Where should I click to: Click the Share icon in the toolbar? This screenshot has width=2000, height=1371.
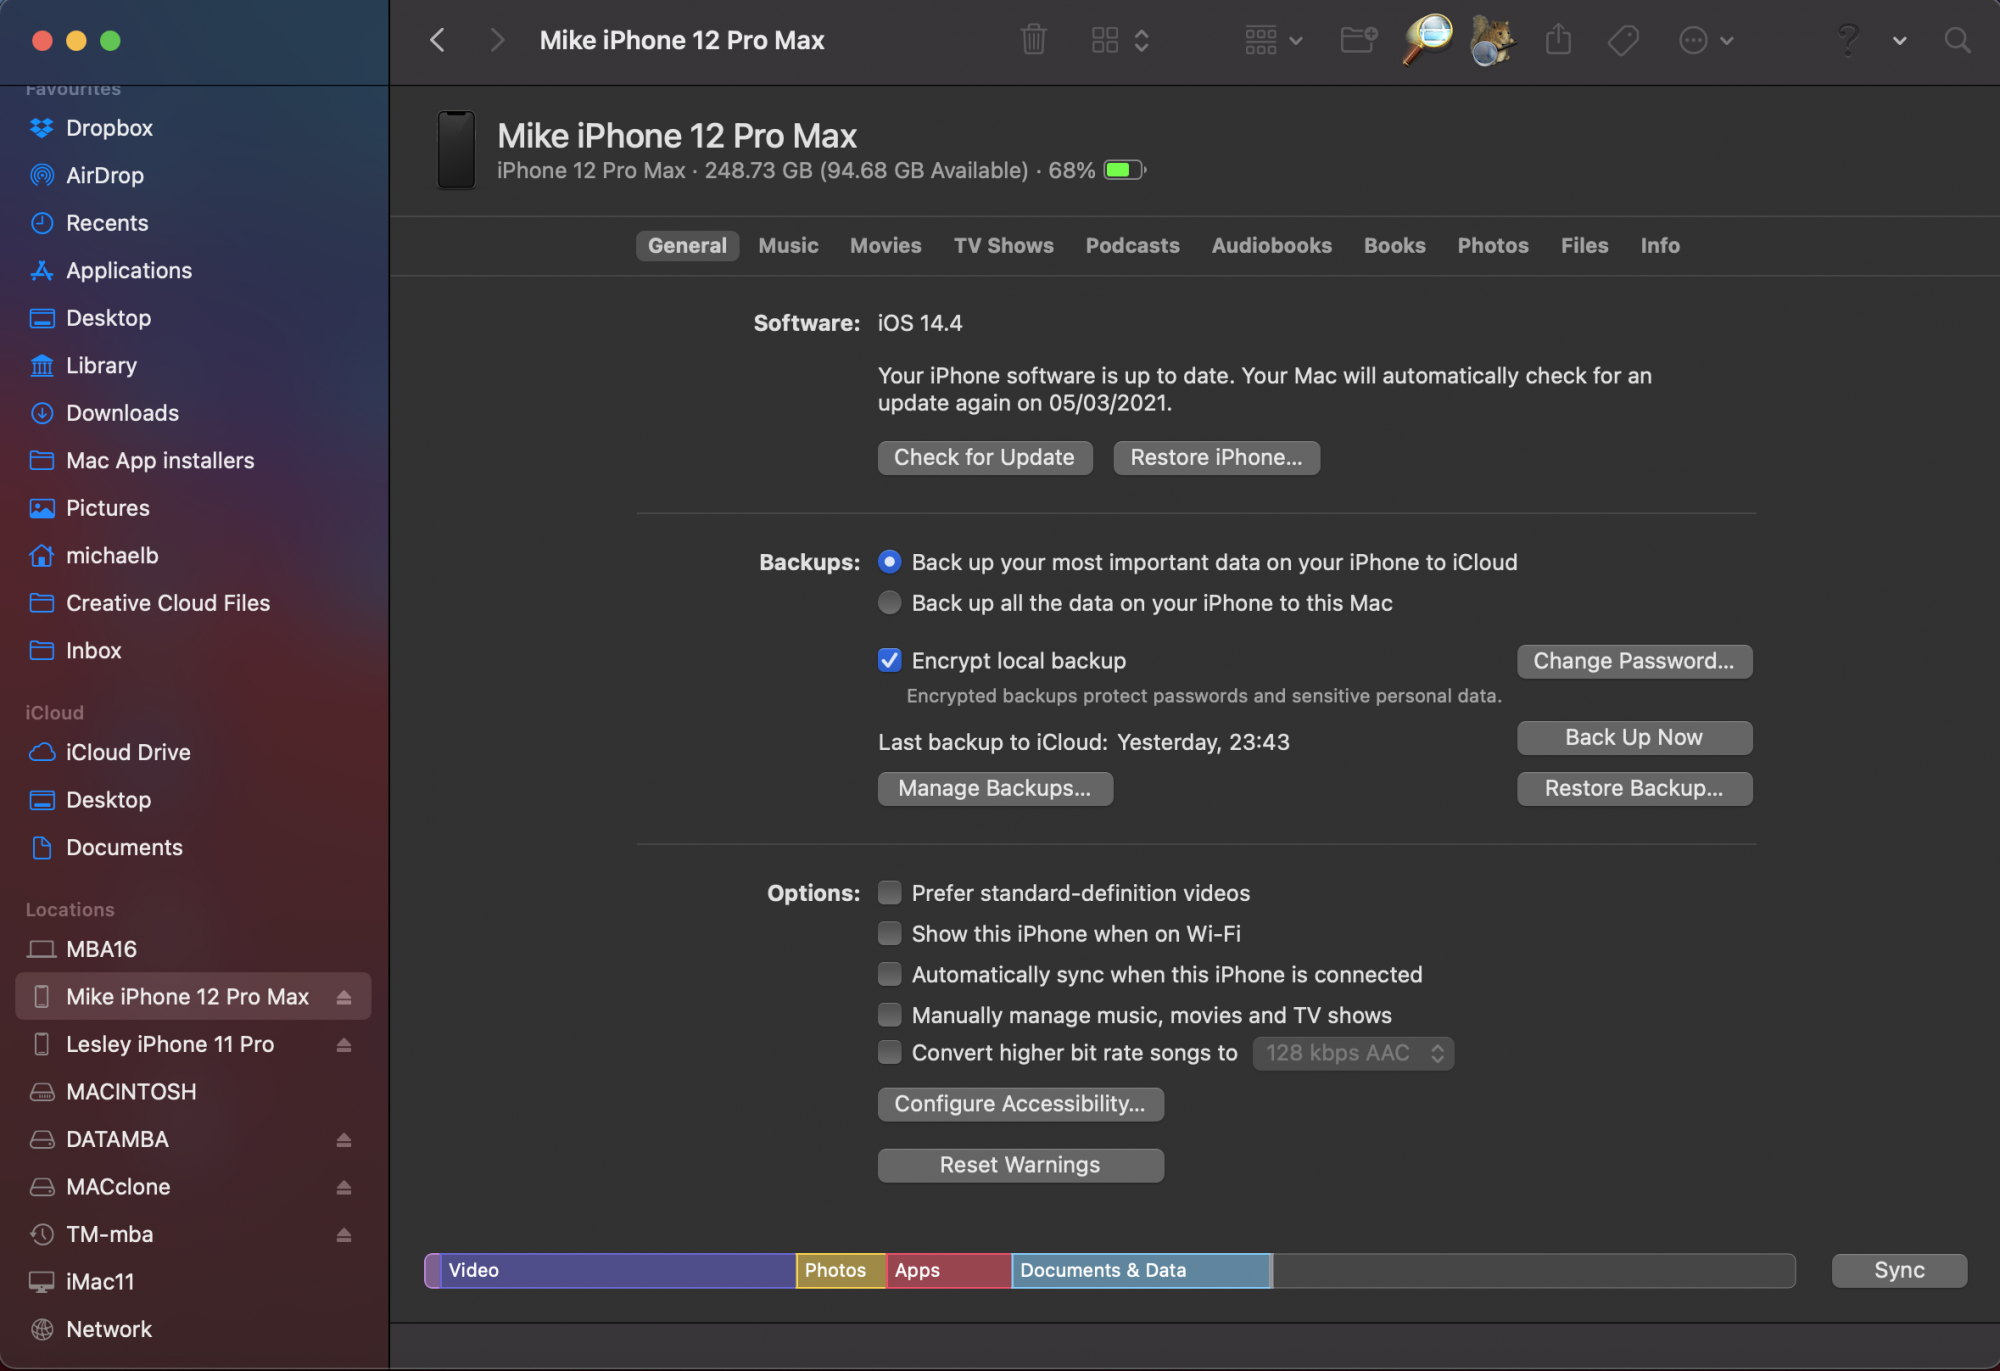tap(1558, 41)
